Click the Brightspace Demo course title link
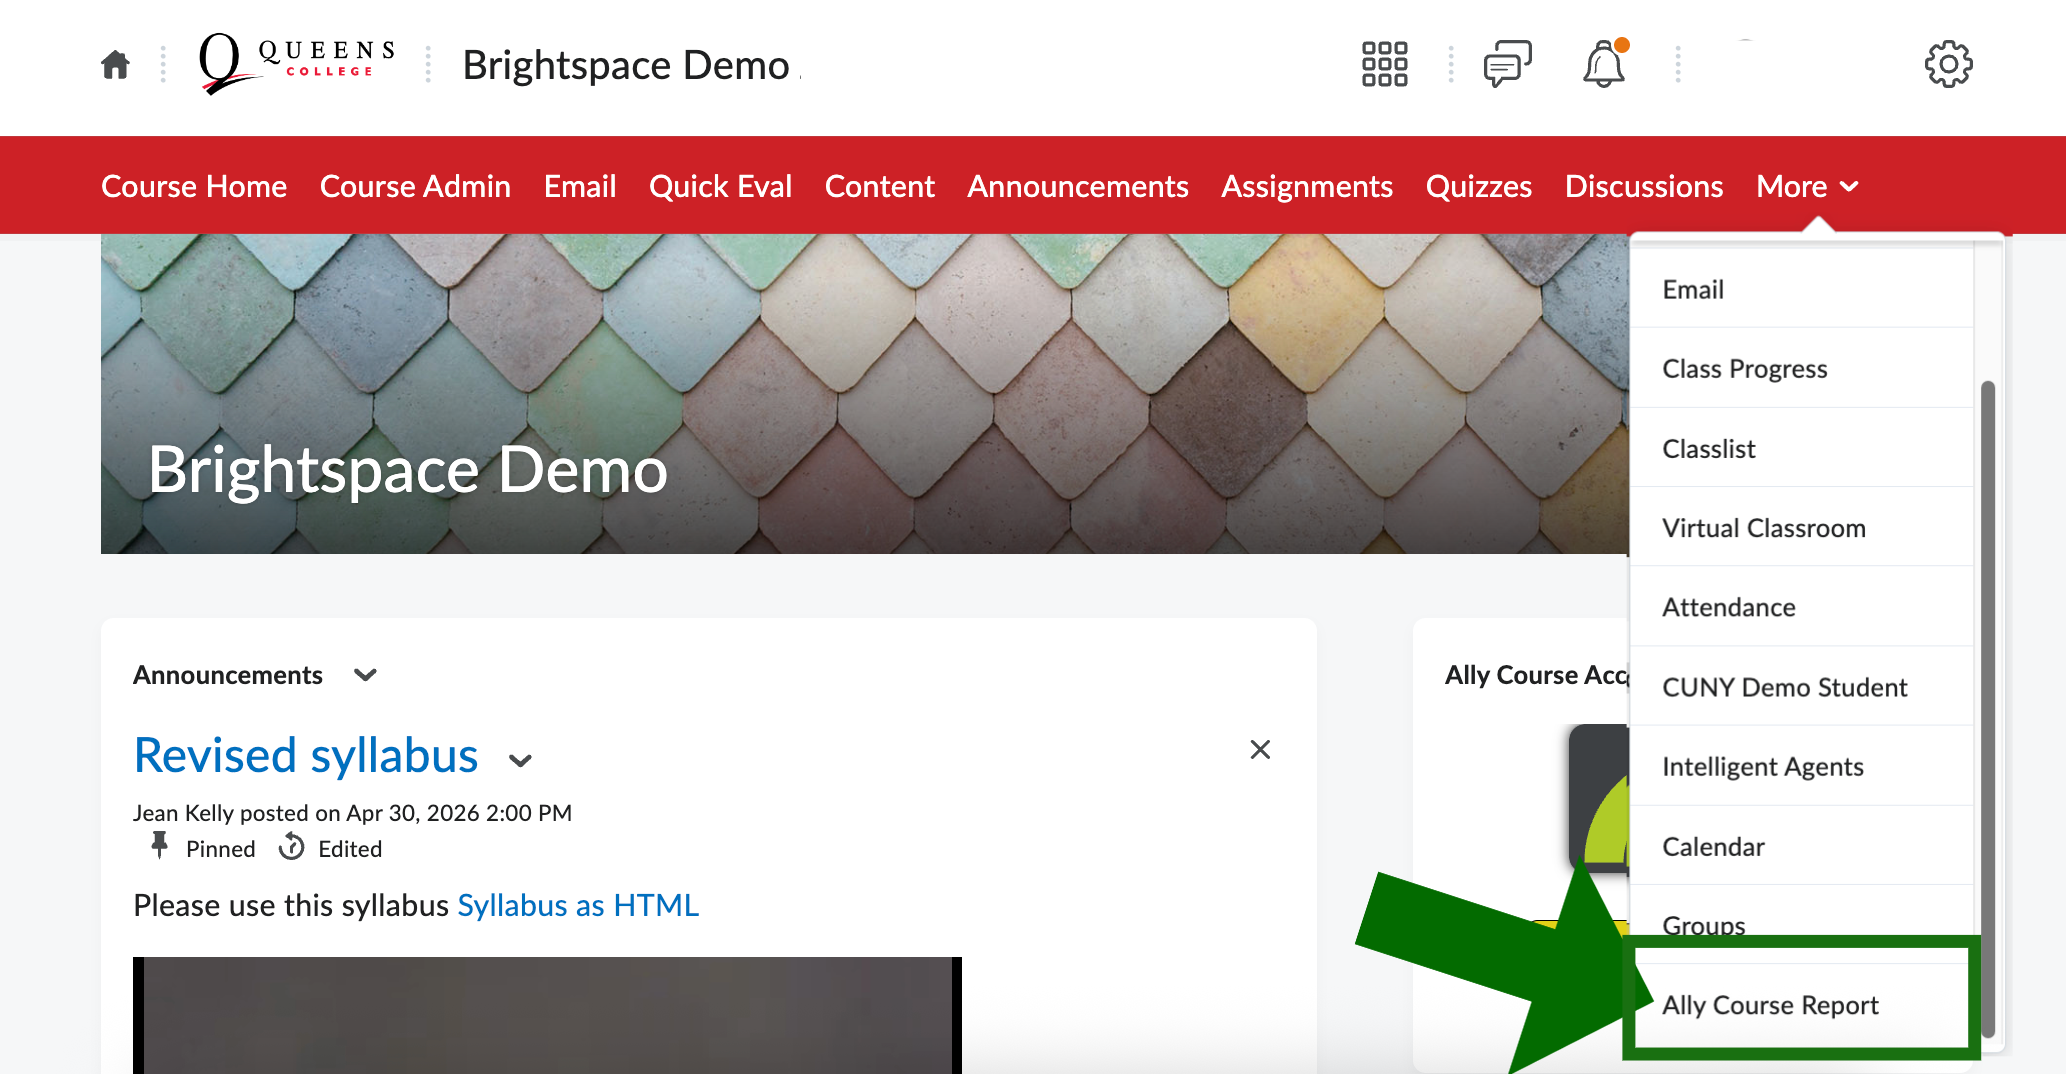 626,65
